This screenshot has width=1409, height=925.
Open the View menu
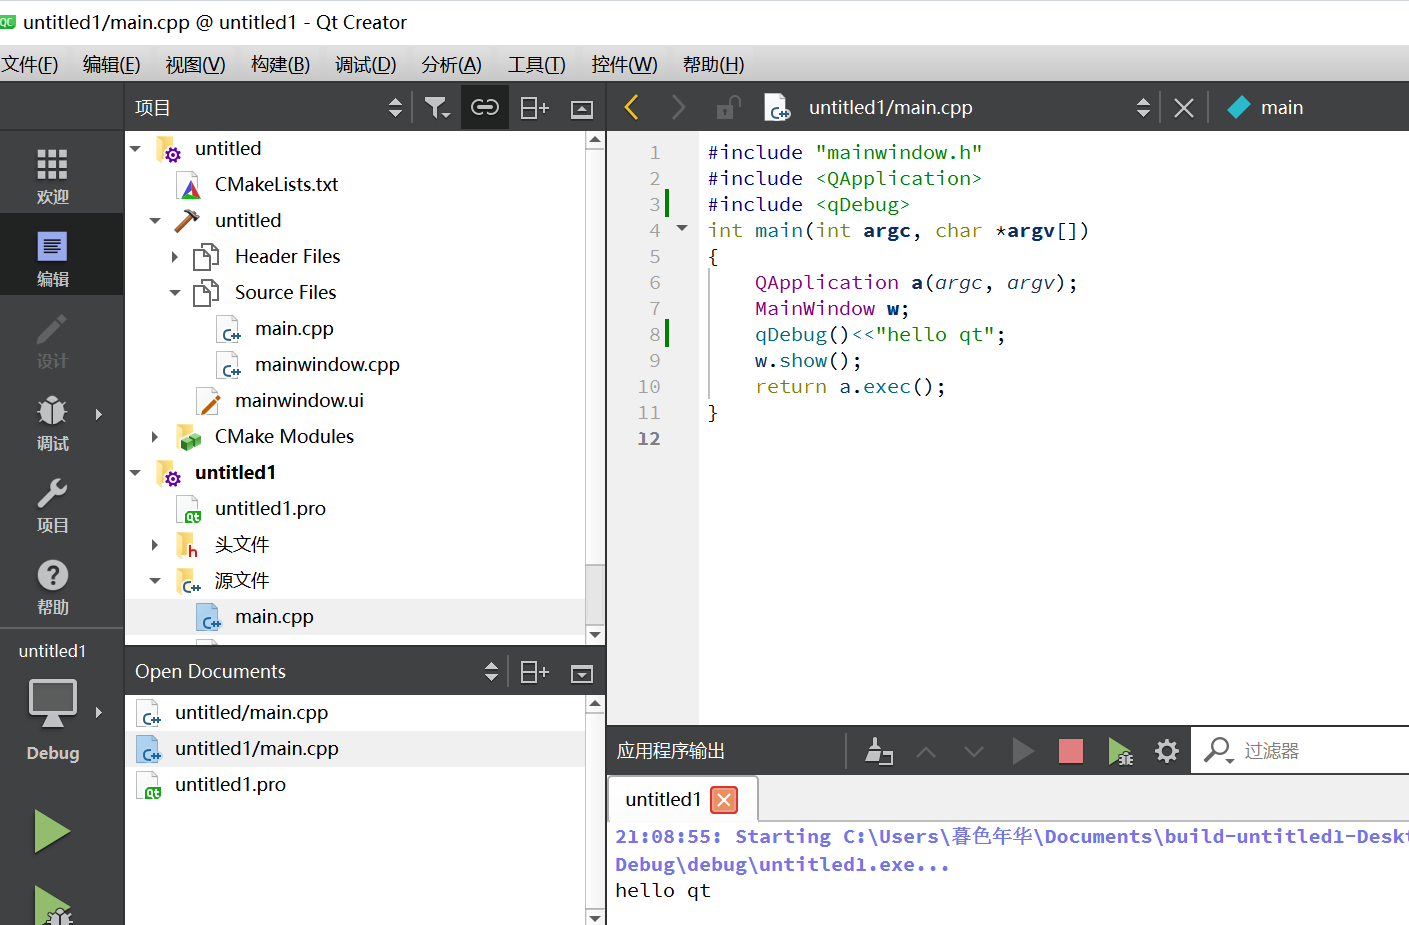[195, 64]
